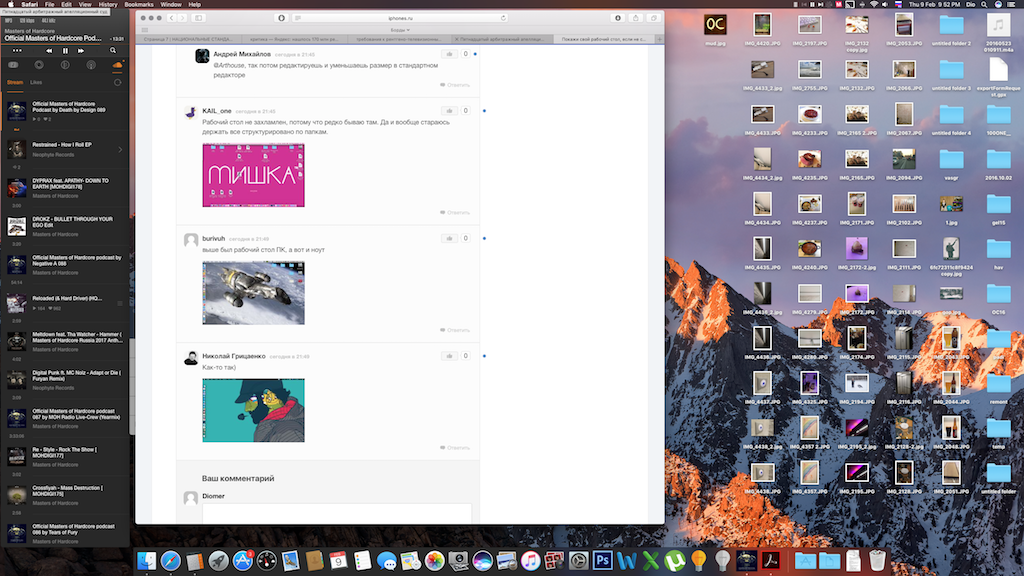Skip to next track in music player

81,50
